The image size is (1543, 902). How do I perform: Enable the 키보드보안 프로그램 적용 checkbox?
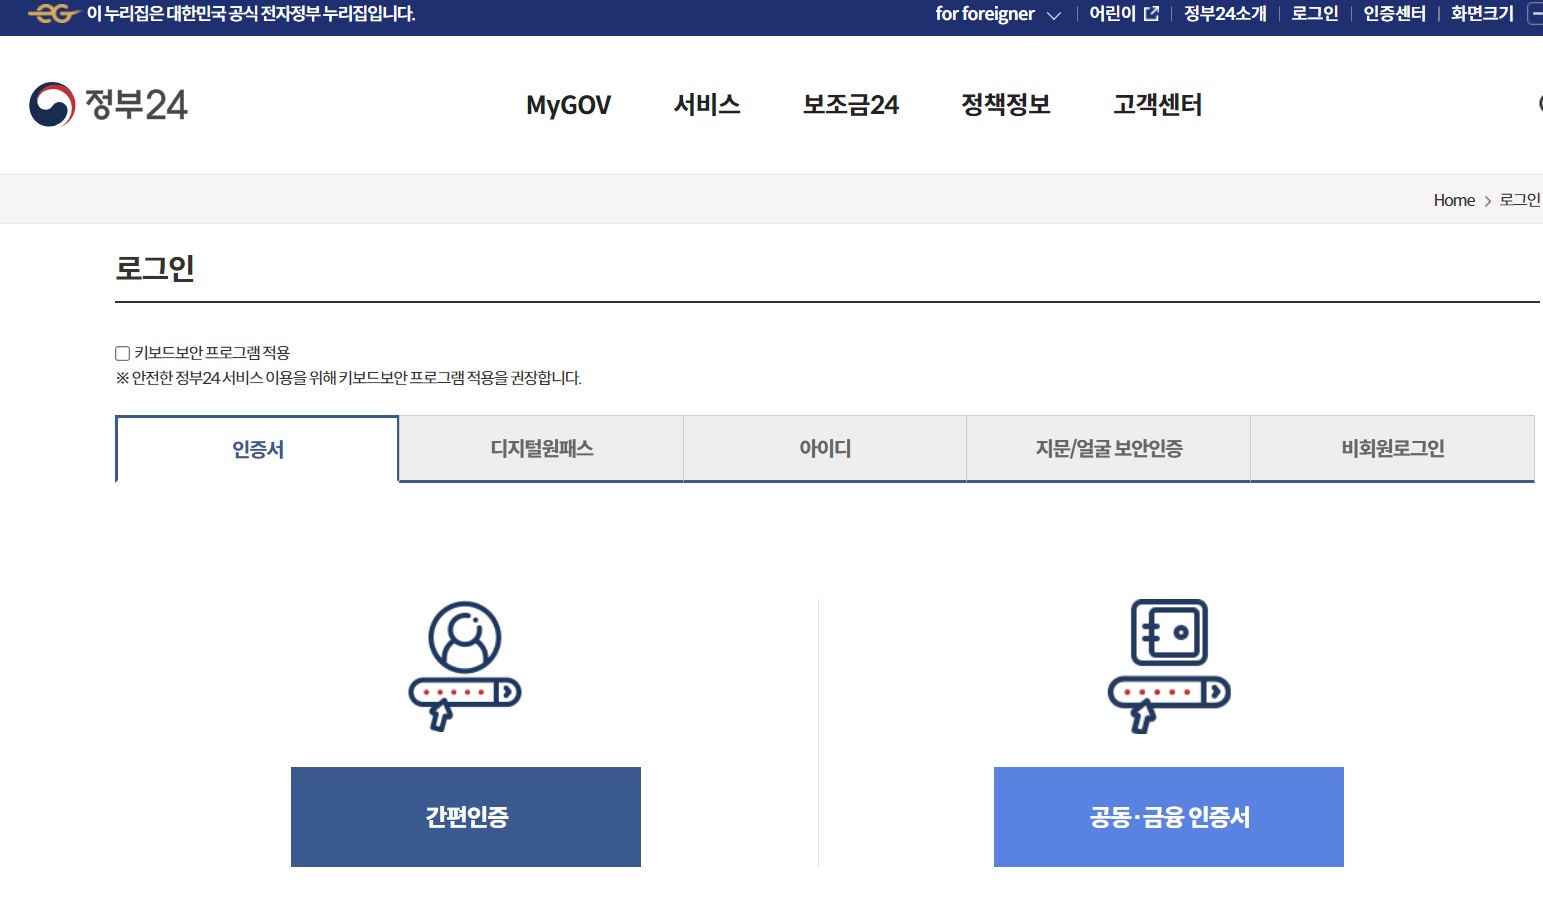click(x=121, y=352)
